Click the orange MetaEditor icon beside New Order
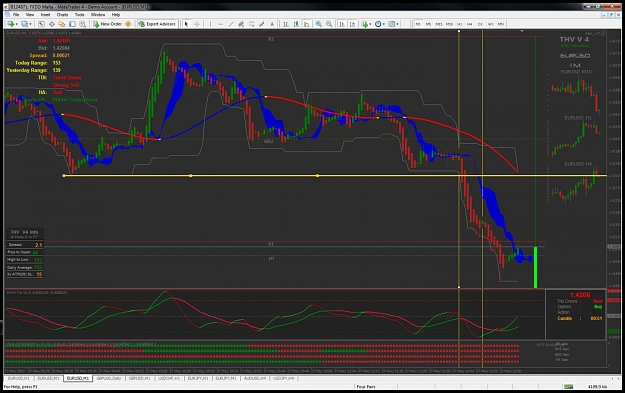This screenshot has width=625, height=393. click(x=128, y=24)
